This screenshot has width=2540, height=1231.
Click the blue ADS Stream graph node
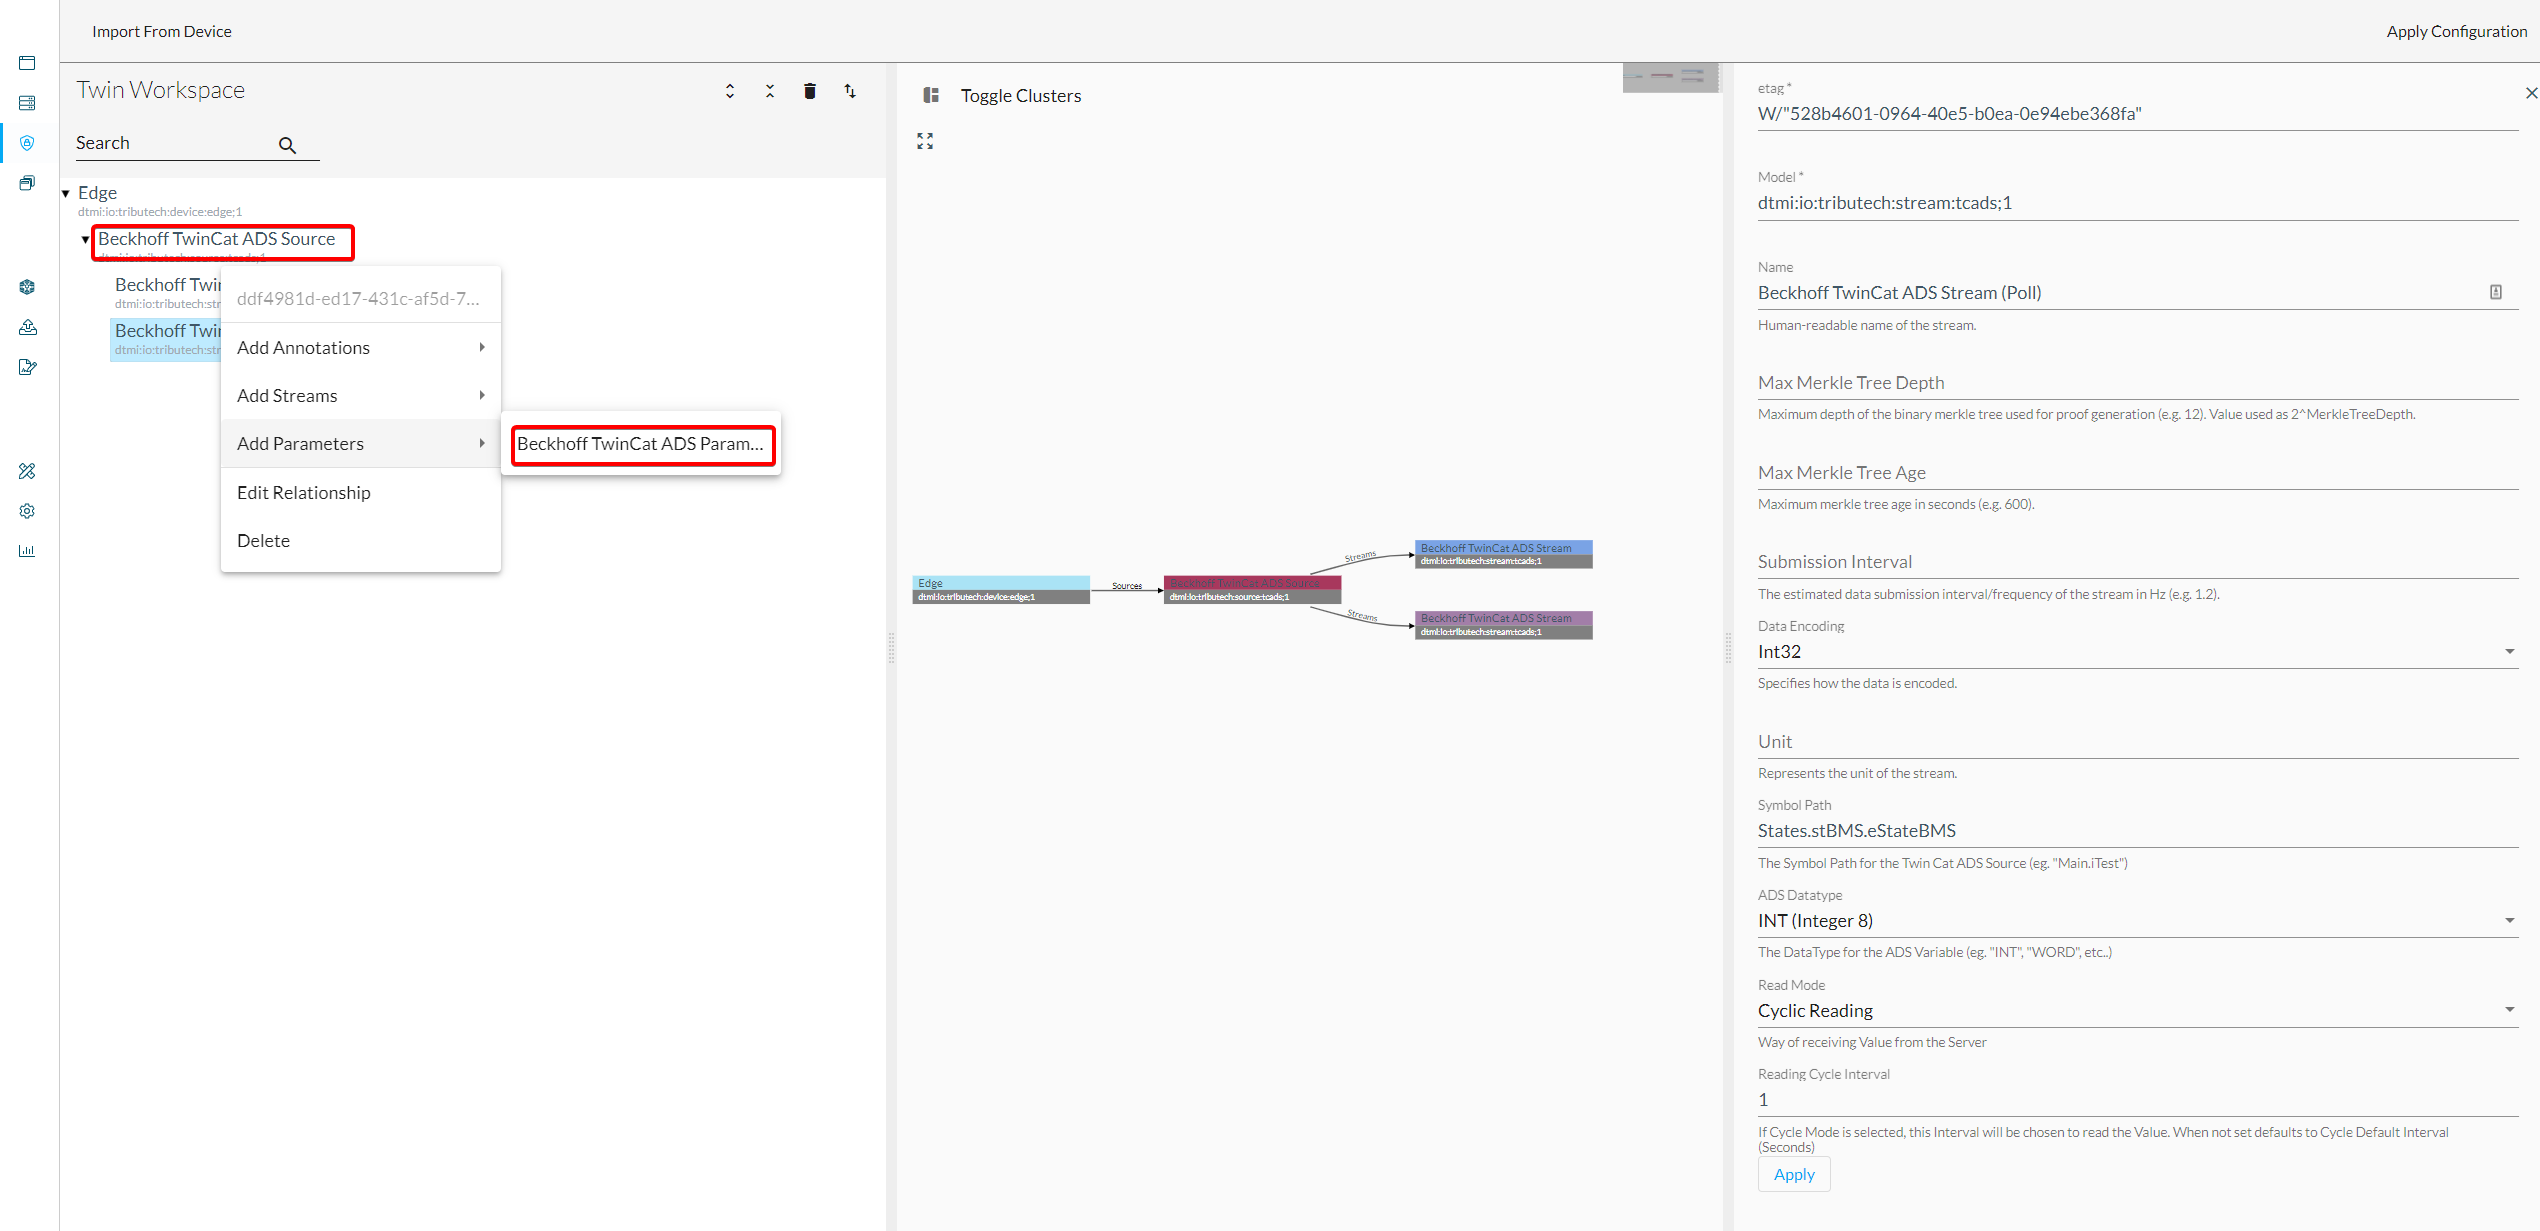(x=1503, y=554)
